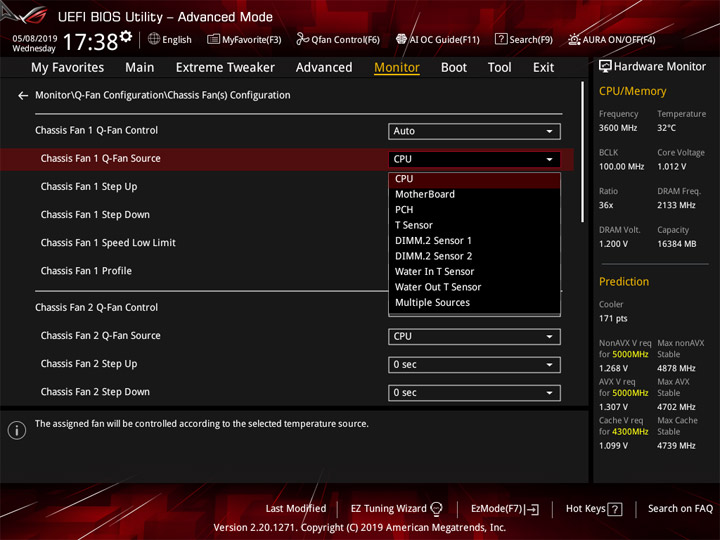The width and height of the screenshot is (720, 540).
Task: Select Chassis Fan 1 Q-Fan Source row
Action: coord(287,159)
